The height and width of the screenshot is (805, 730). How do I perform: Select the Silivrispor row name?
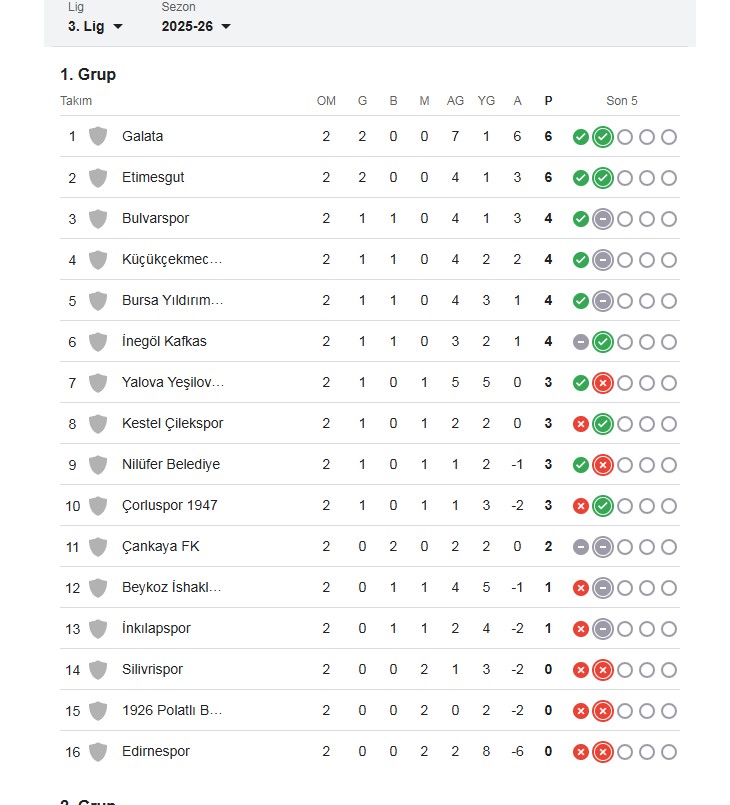[x=152, y=669]
